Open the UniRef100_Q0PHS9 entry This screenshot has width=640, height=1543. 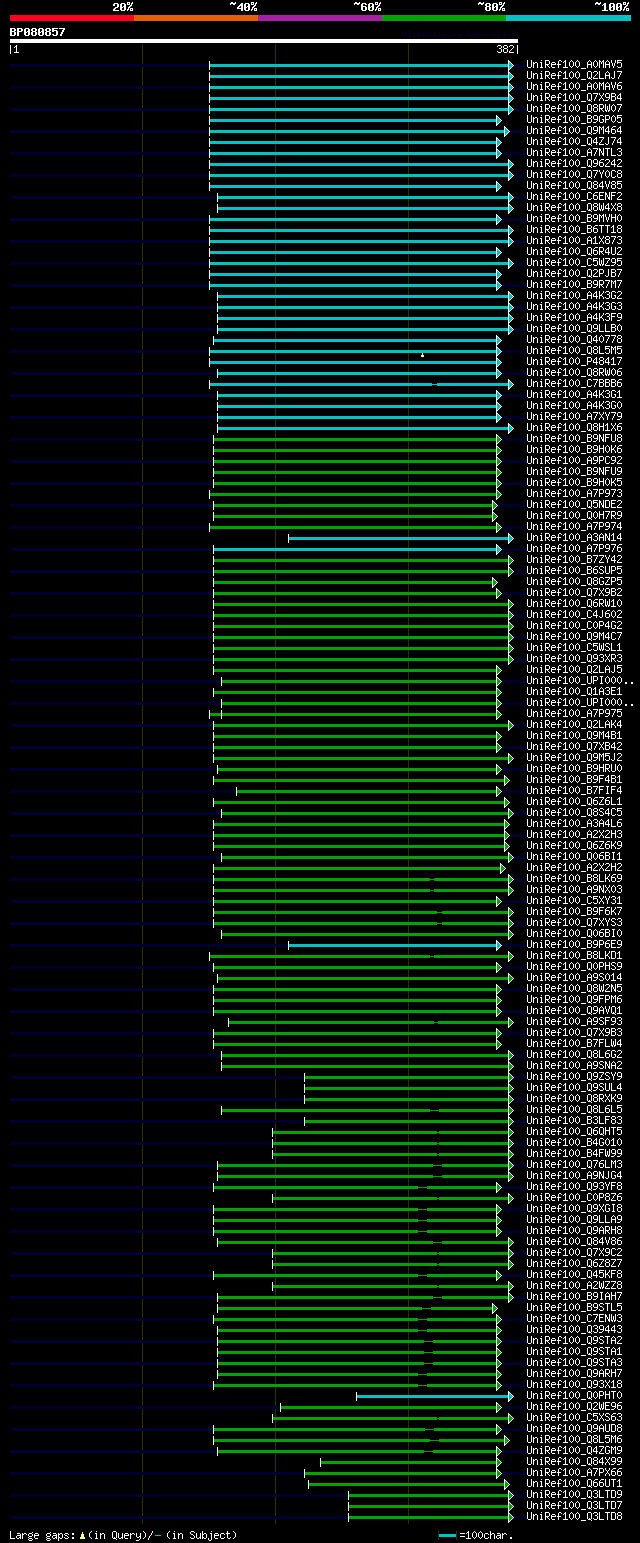click(x=574, y=966)
